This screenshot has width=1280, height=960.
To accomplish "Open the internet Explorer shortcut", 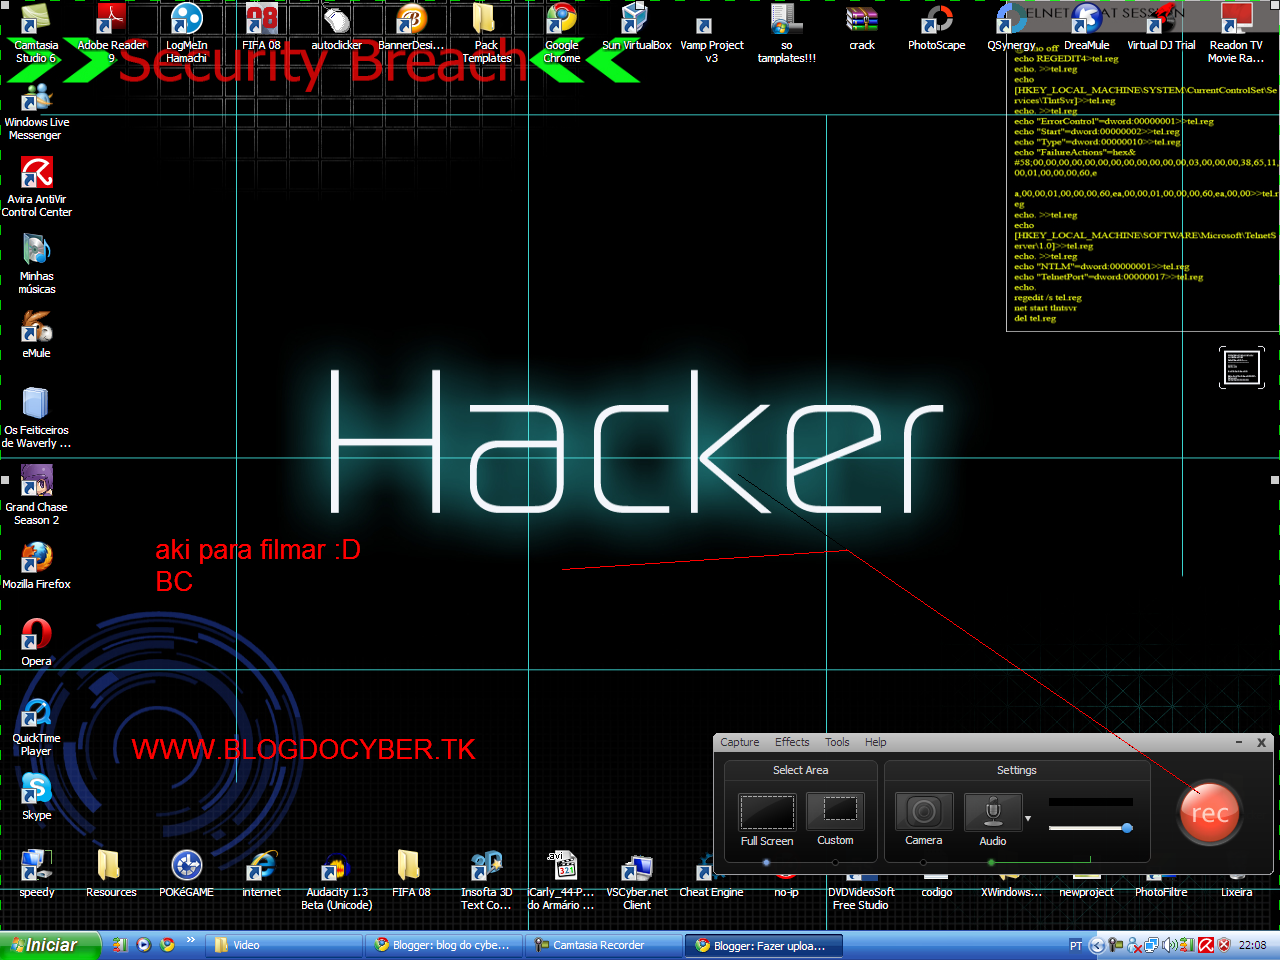I will coord(261,873).
